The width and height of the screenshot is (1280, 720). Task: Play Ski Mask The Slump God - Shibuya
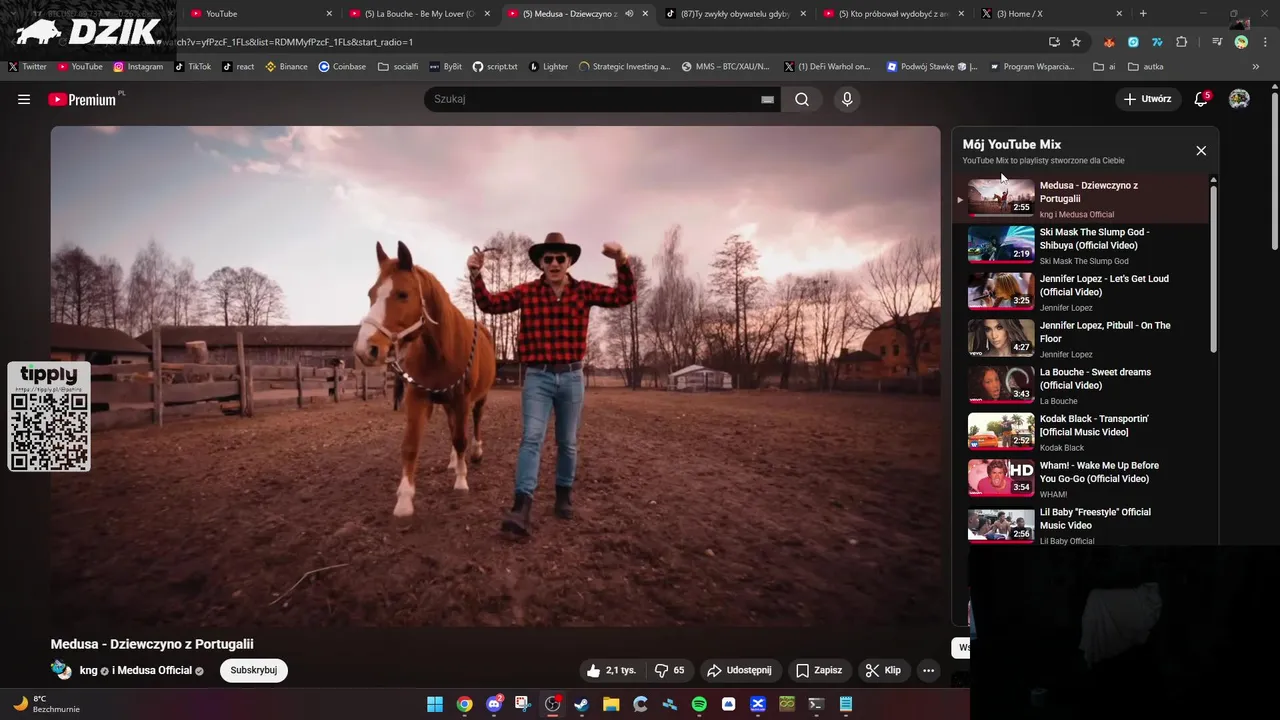(1087, 245)
